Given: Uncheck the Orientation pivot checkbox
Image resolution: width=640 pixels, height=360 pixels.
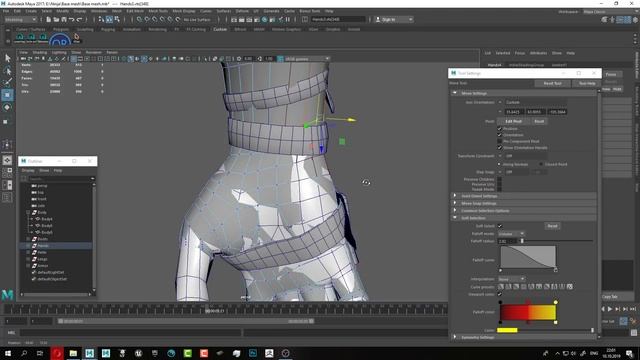Looking at the screenshot, I should pyautogui.click(x=500, y=135).
